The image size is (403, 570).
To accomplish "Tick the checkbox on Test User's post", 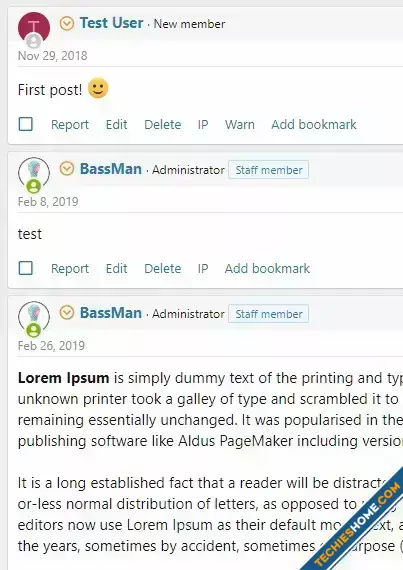I will click(25, 124).
